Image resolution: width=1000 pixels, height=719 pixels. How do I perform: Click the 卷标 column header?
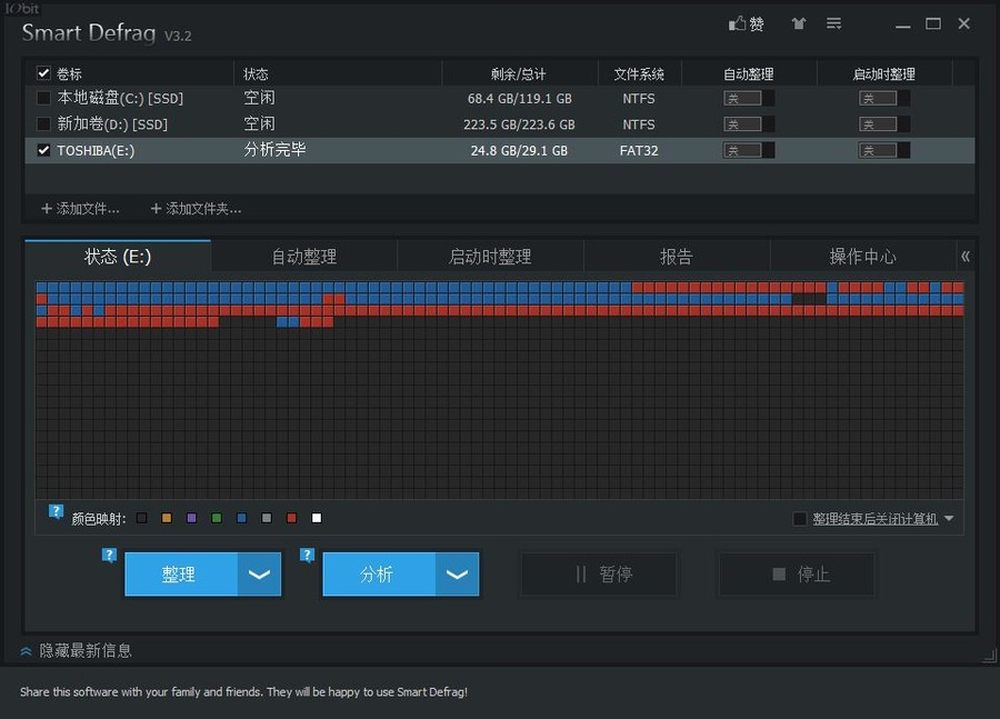pos(69,74)
